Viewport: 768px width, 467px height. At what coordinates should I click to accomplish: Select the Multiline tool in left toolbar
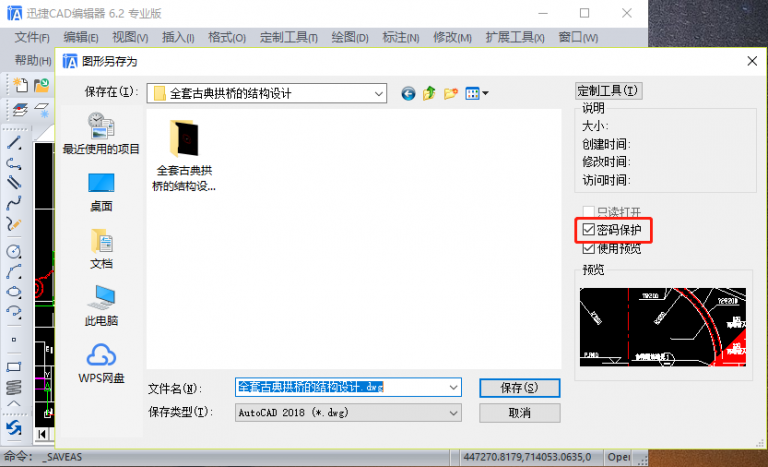click(x=14, y=183)
